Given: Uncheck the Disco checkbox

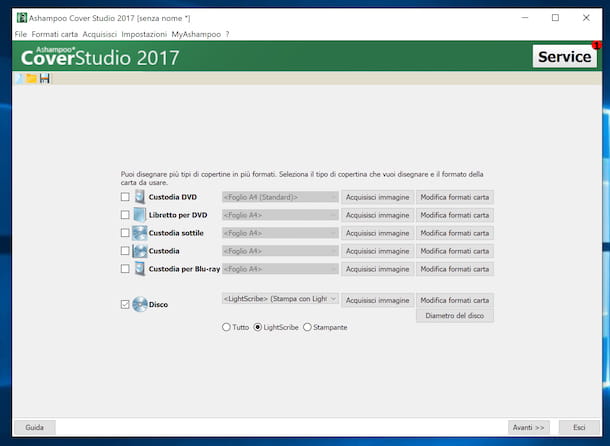Looking at the screenshot, I should [x=125, y=304].
